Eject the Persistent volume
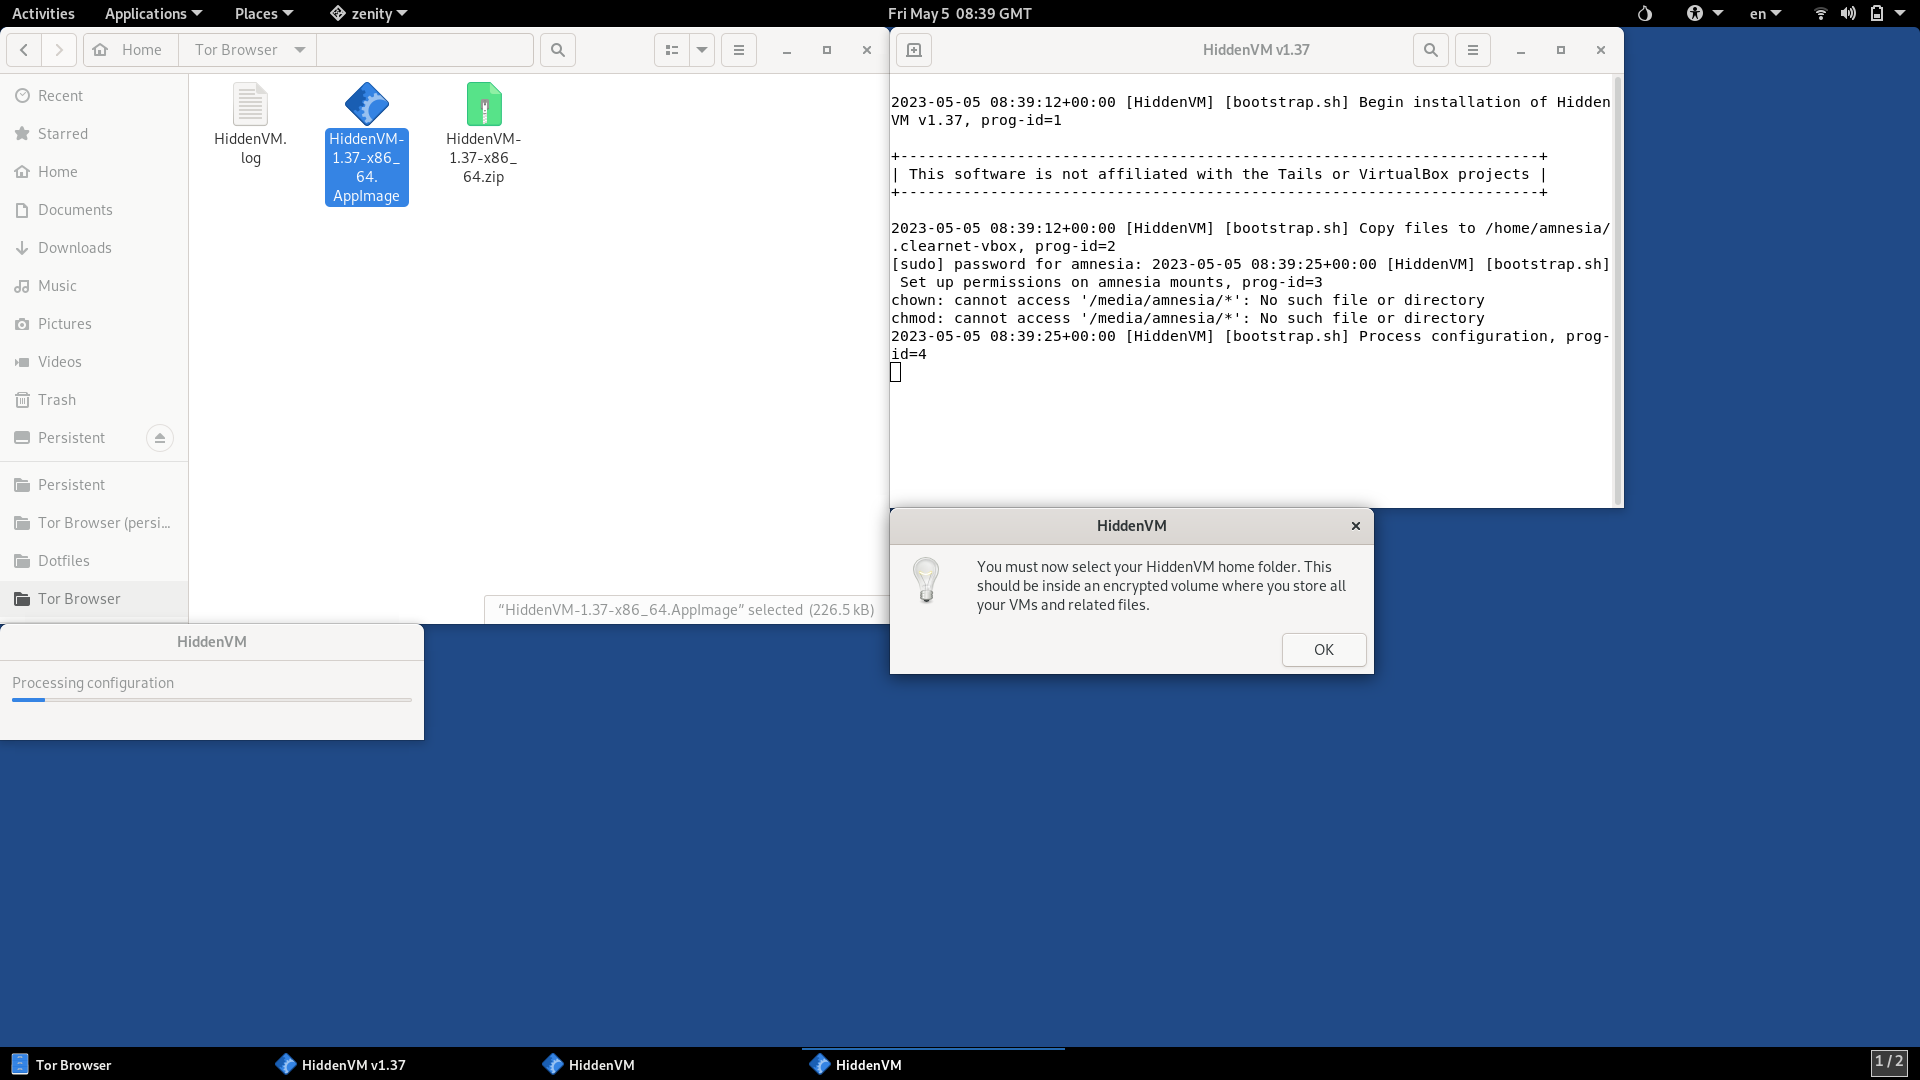Viewport: 1920px width, 1080px height. (160, 438)
